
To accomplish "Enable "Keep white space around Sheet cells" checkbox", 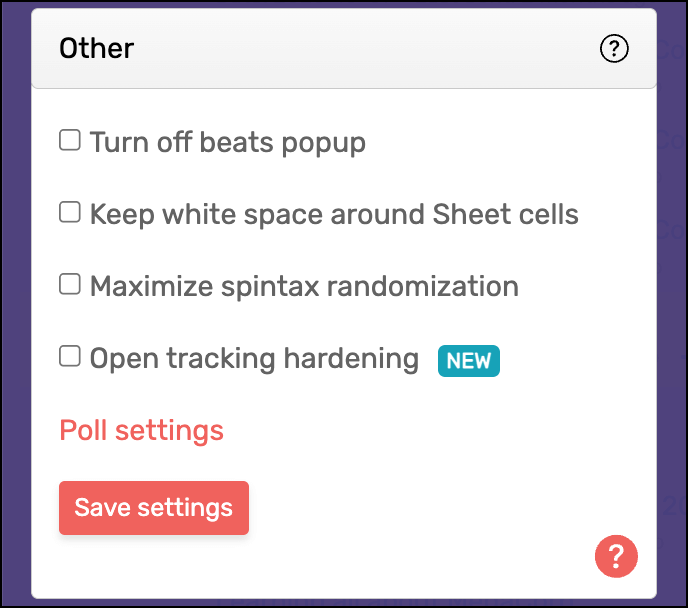I will [69, 213].
